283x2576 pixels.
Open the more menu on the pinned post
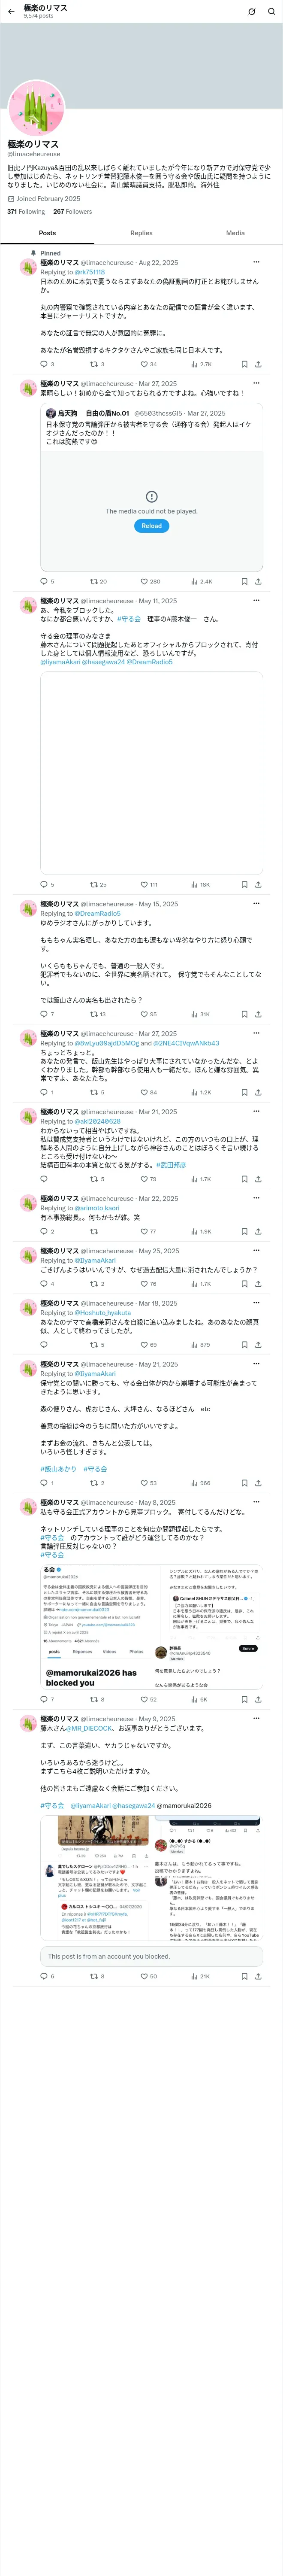256,262
